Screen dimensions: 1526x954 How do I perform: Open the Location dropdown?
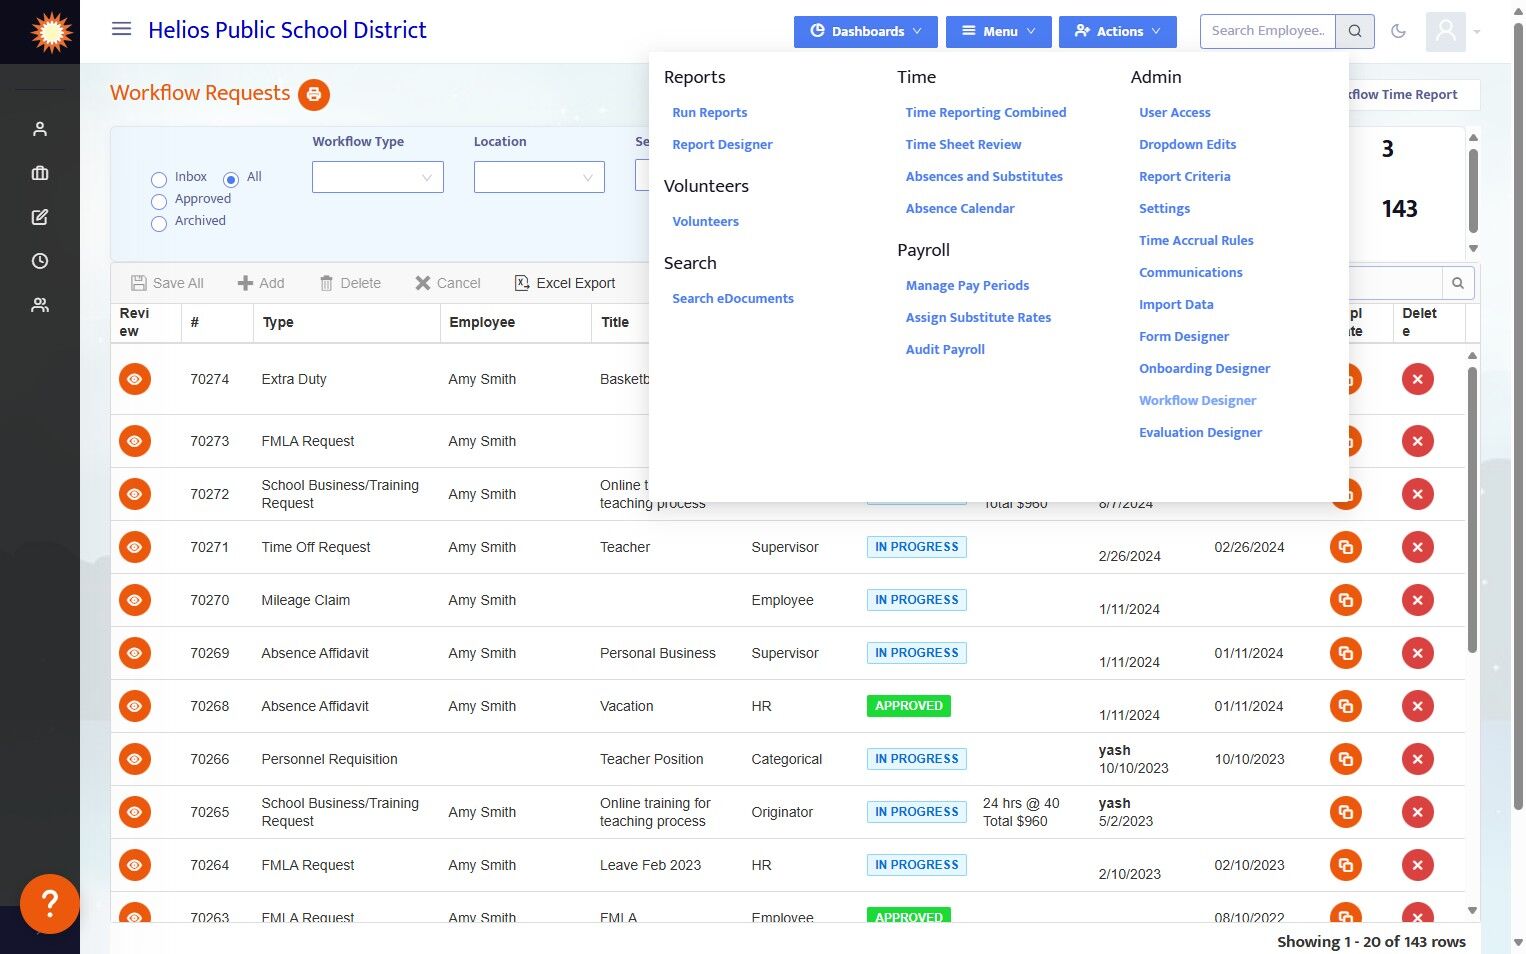click(539, 177)
